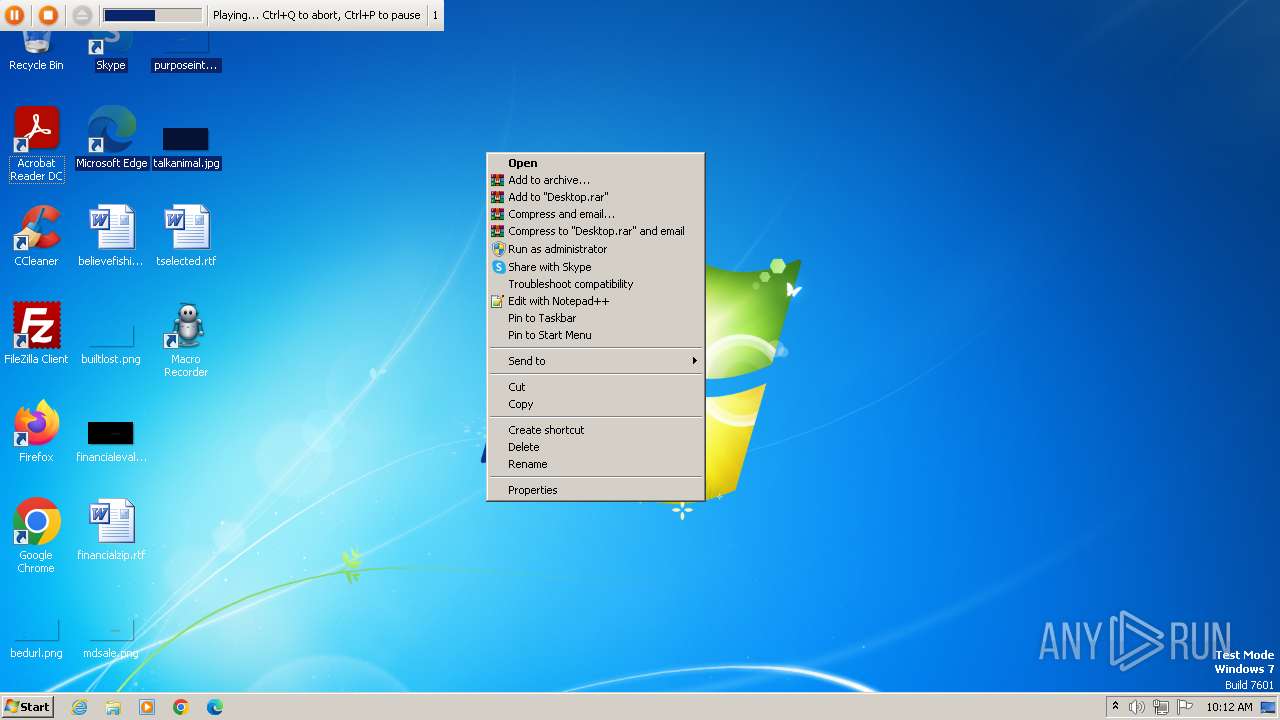
Task: Select the purposeint desktop file icon
Action: pyautogui.click(x=186, y=52)
